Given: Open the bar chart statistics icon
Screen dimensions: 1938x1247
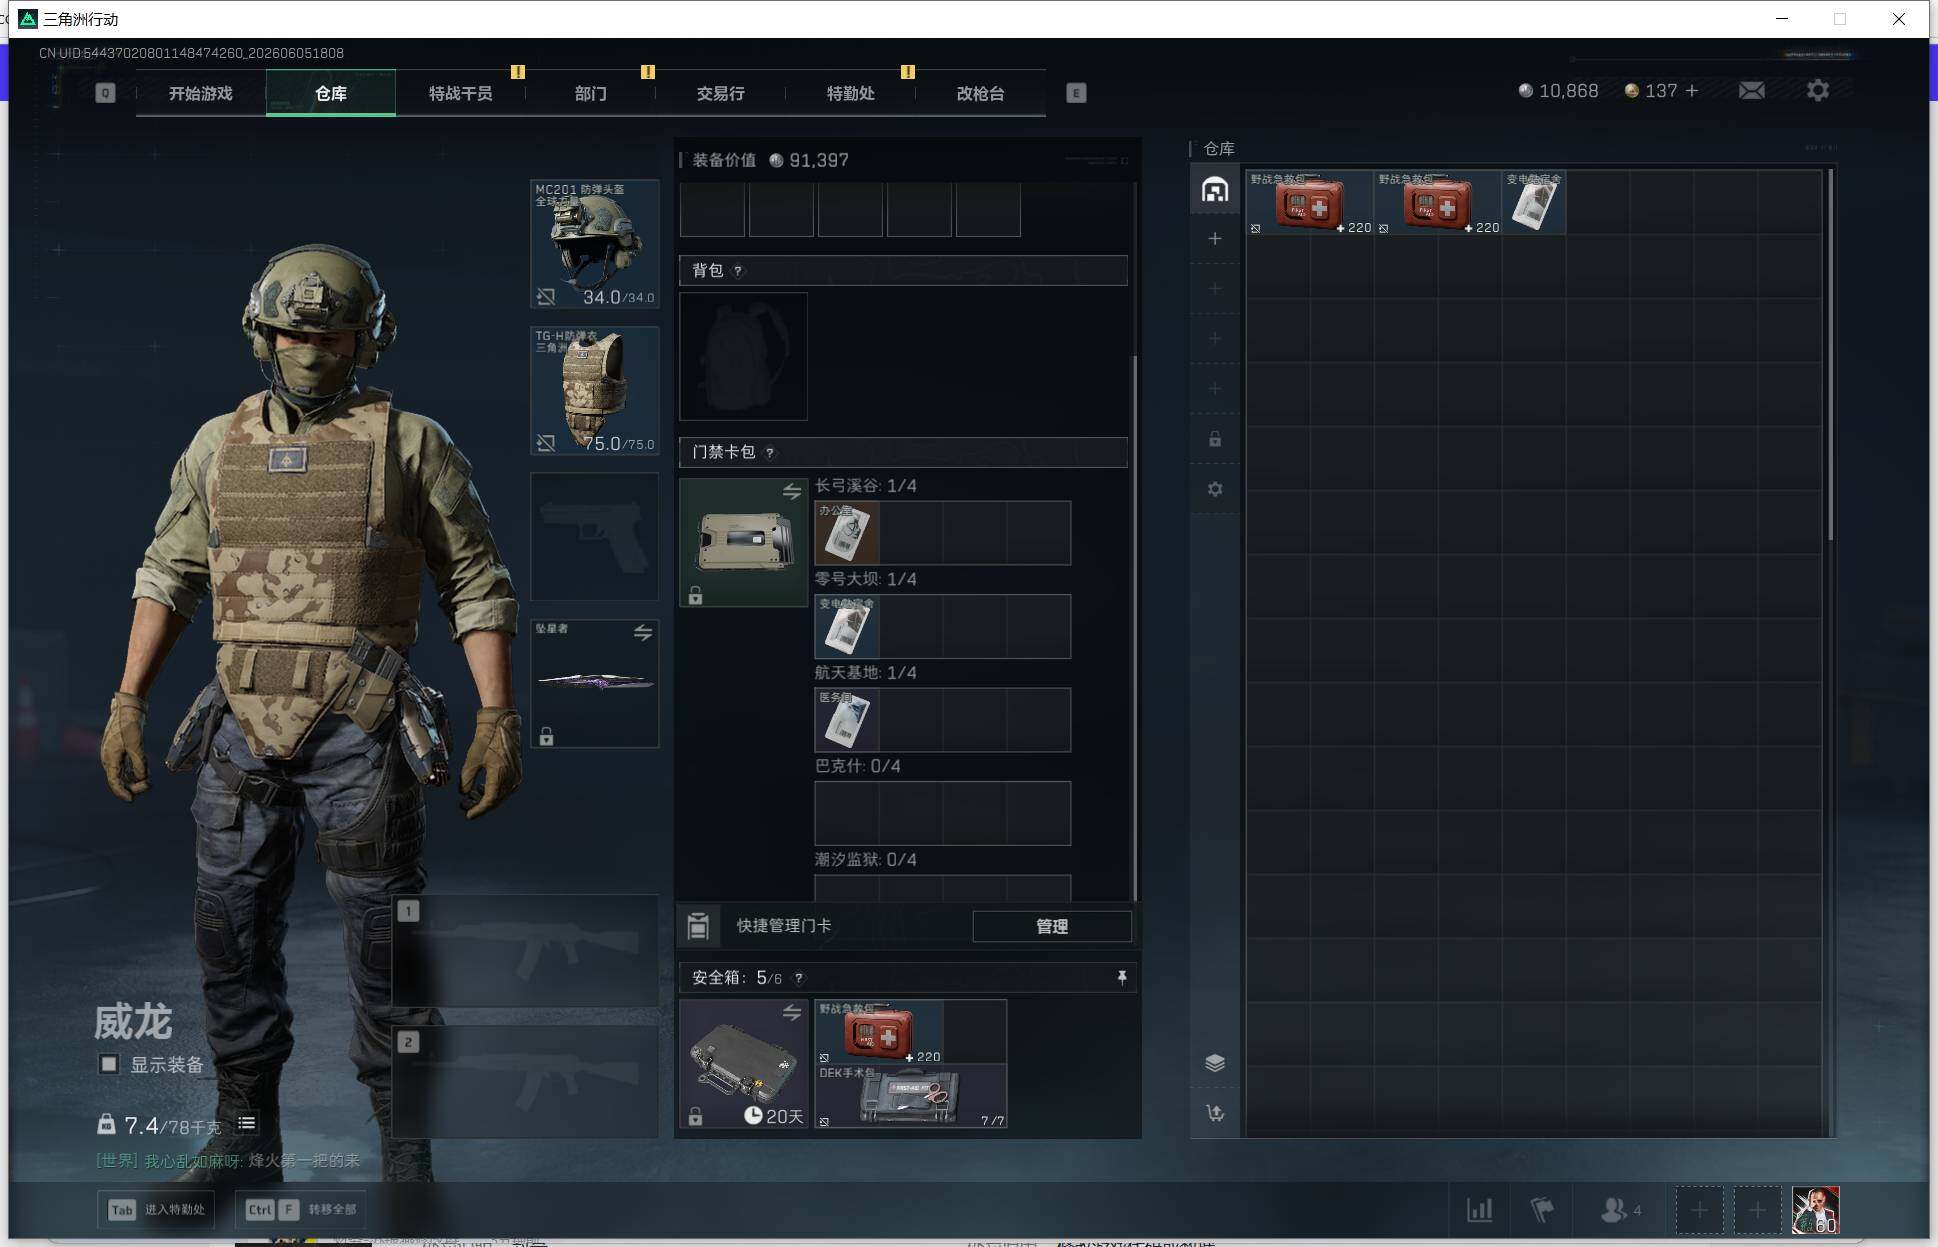Looking at the screenshot, I should pos(1480,1210).
